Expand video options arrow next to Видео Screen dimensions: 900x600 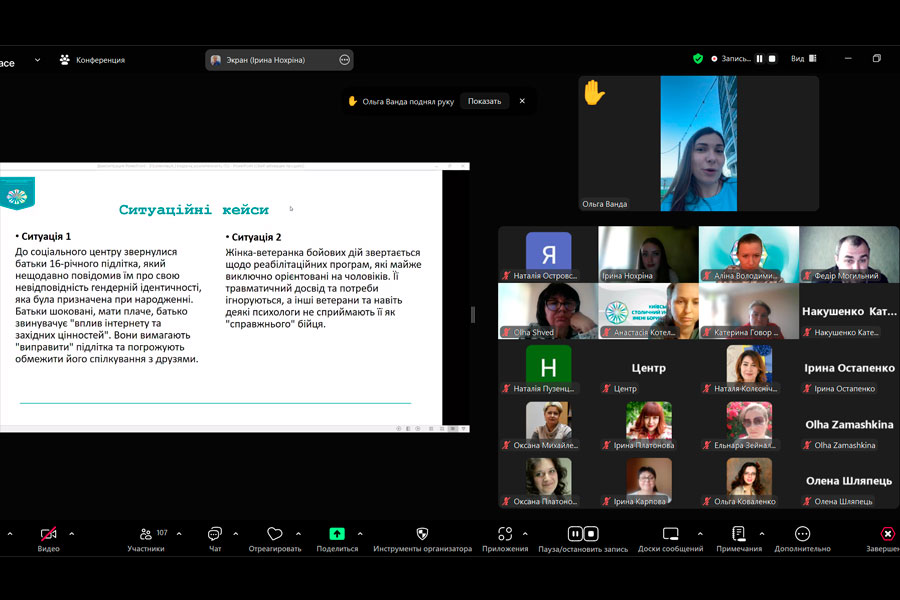[72, 534]
